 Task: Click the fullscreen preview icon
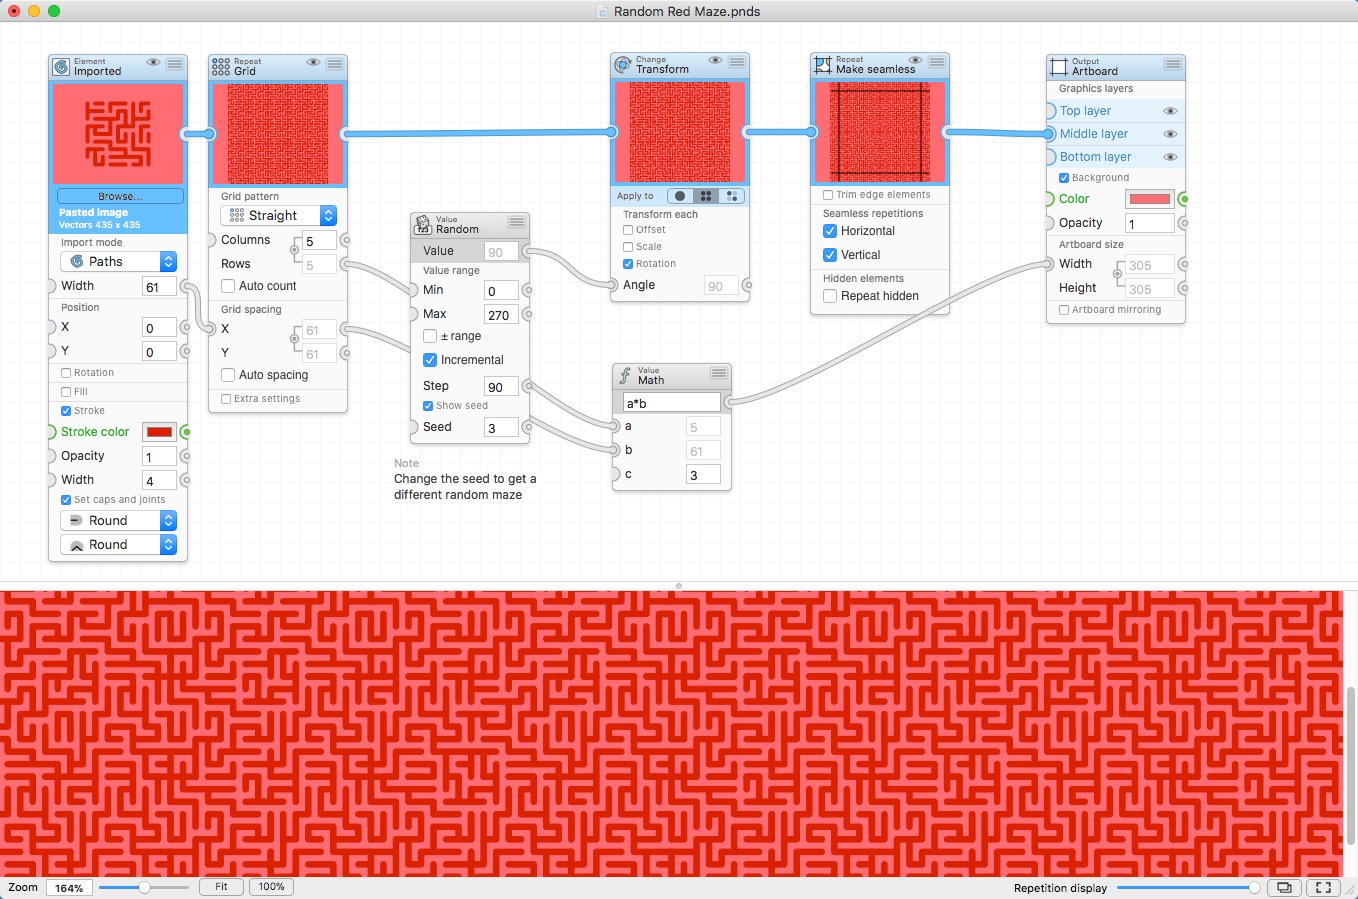point(1323,888)
